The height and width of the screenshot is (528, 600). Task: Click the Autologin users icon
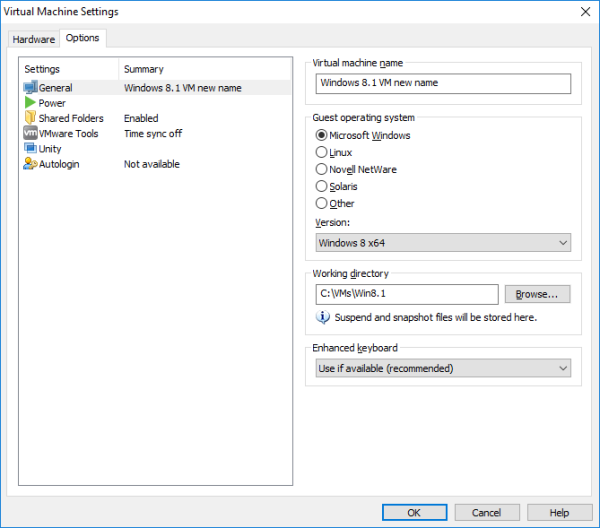coord(30,164)
